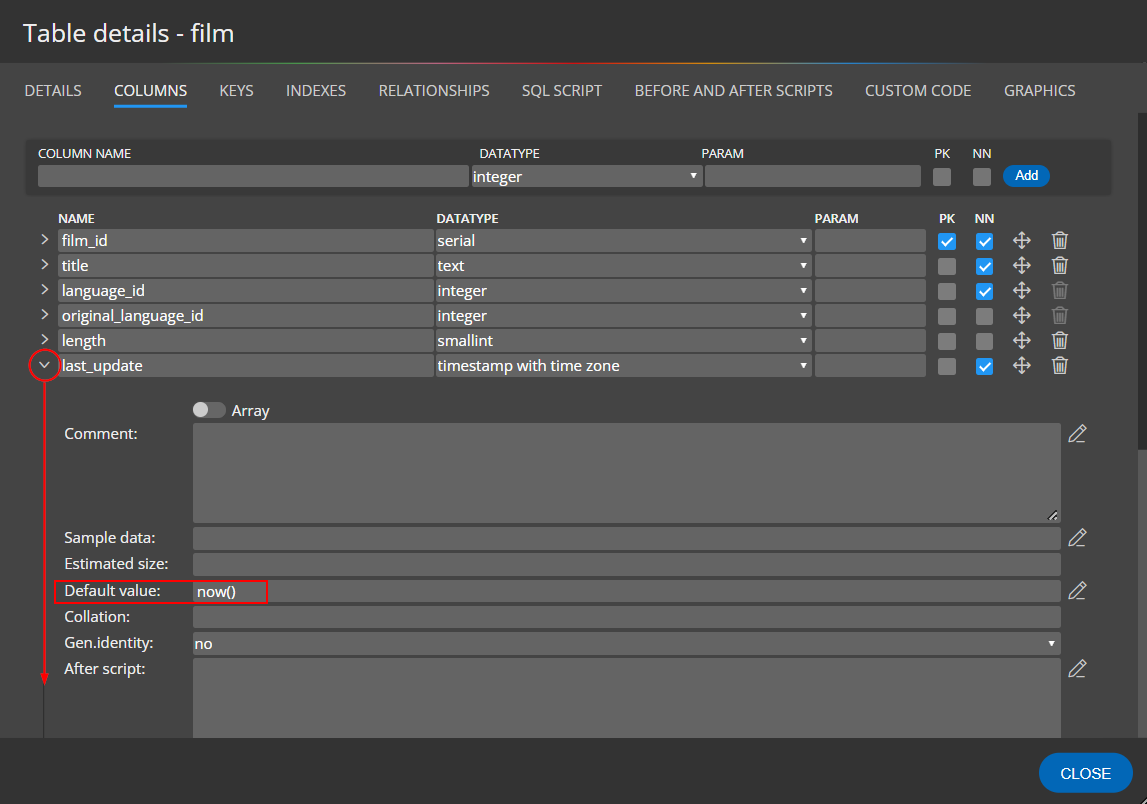Screen dimensions: 1147x804
Task: Click the move handle for film_id row
Action: (1022, 240)
